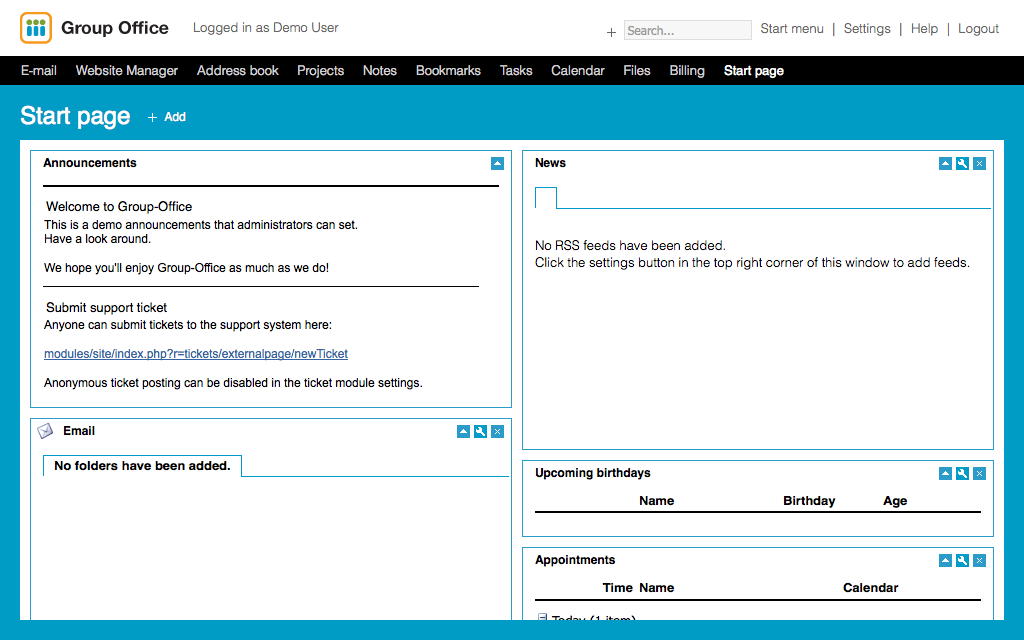Open News panel settings wrench
The image size is (1024, 640).
tap(962, 163)
